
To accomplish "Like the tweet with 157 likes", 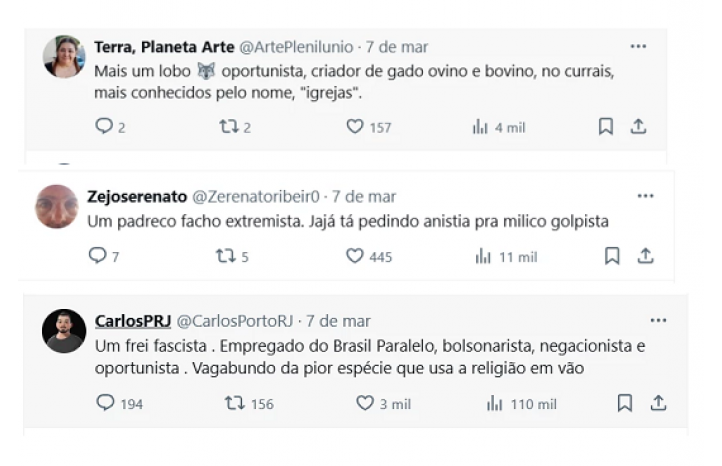I will [x=354, y=127].
